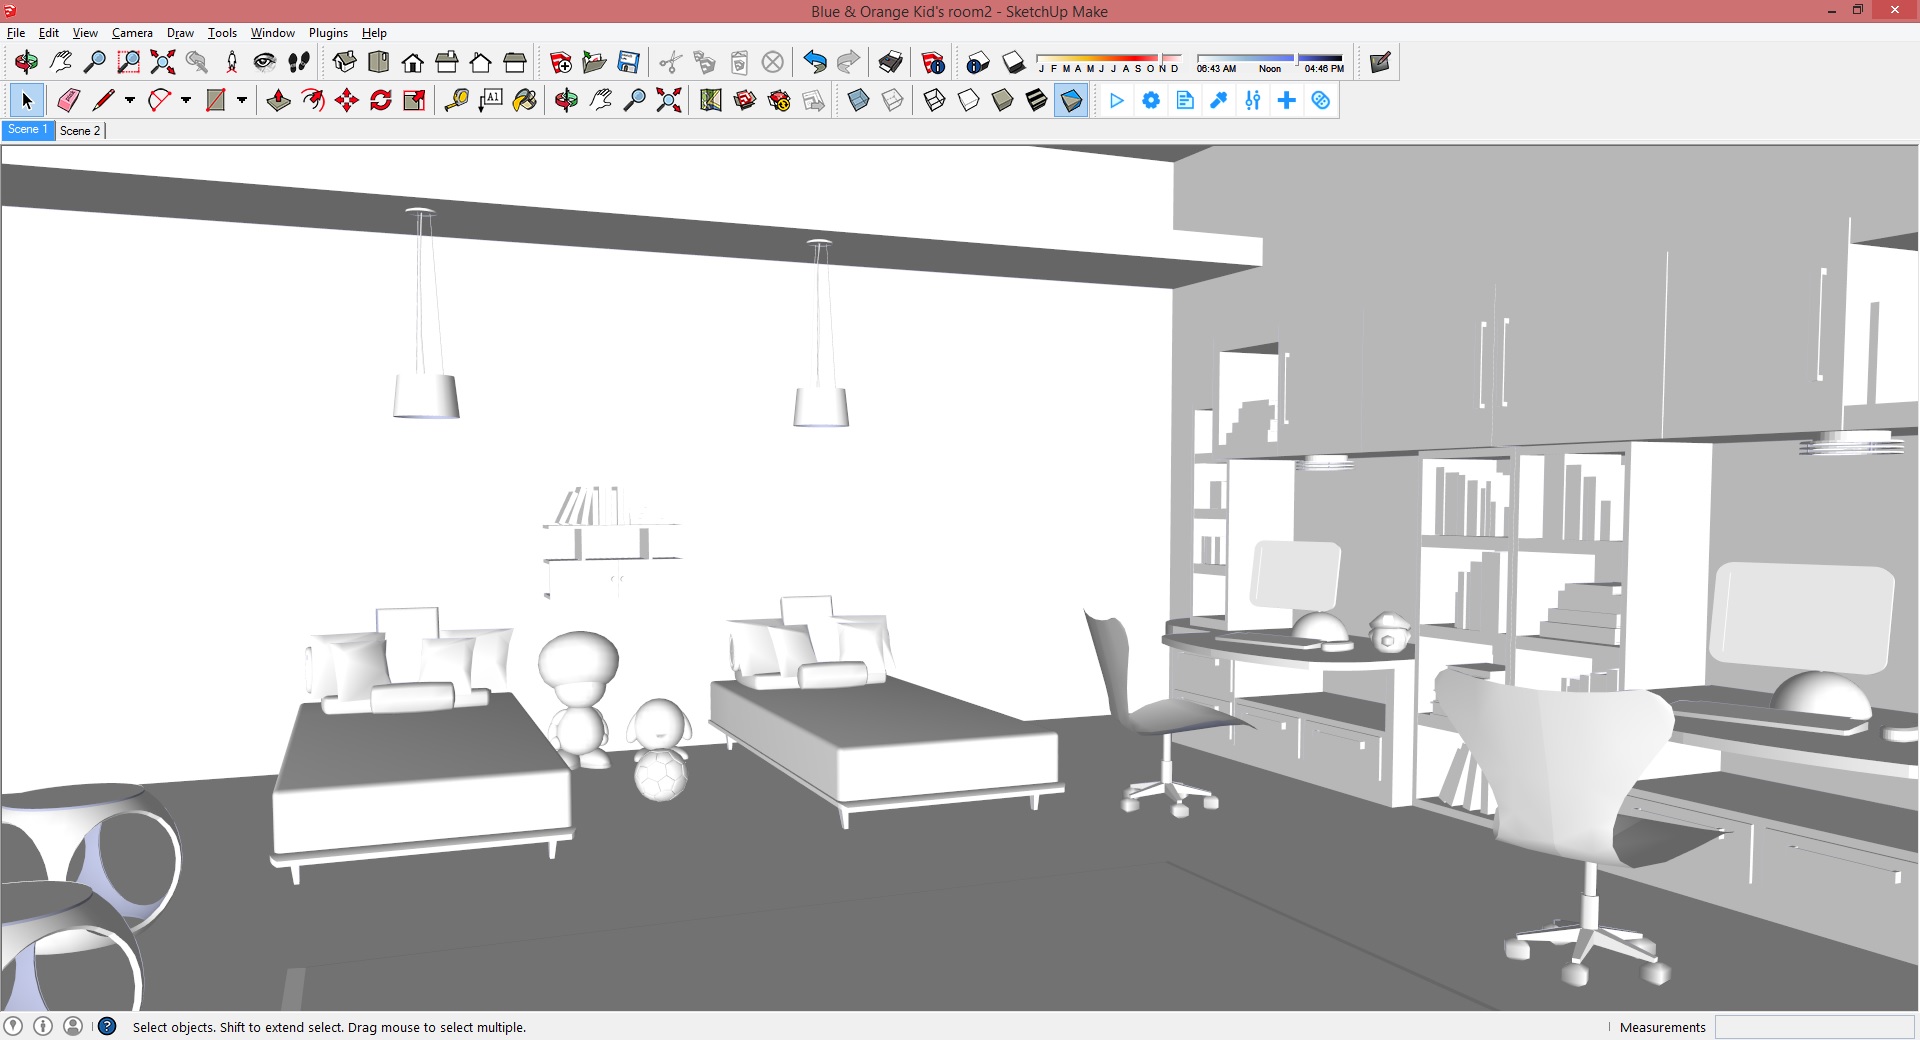Viewport: 1920px width, 1040px height.
Task: Create a new model with New icon
Action: tap(561, 63)
